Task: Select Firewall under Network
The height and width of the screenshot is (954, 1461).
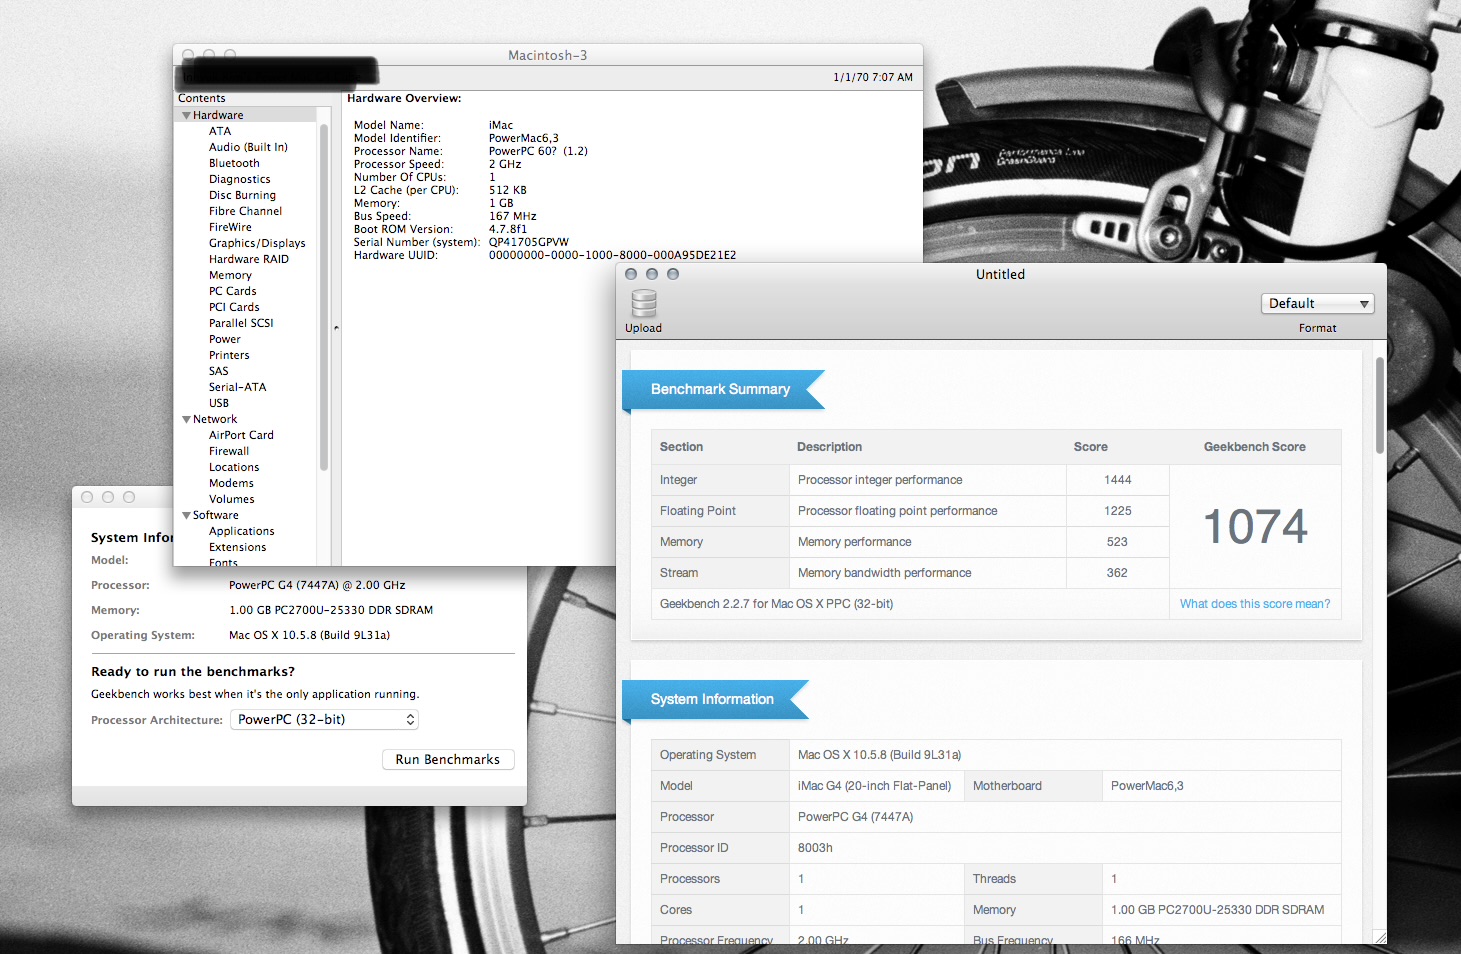Action: click(229, 451)
